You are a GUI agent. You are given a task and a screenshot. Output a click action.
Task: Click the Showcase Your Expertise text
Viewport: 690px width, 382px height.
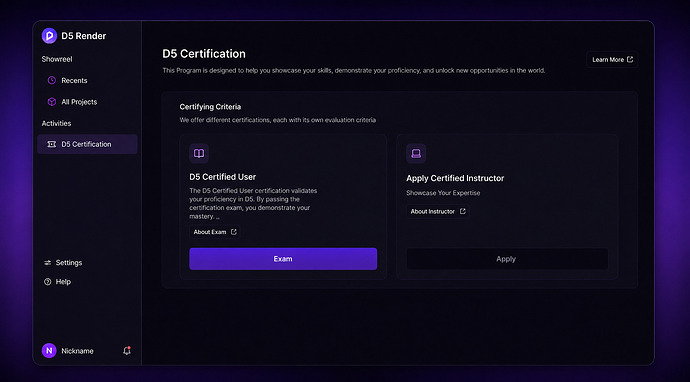443,193
